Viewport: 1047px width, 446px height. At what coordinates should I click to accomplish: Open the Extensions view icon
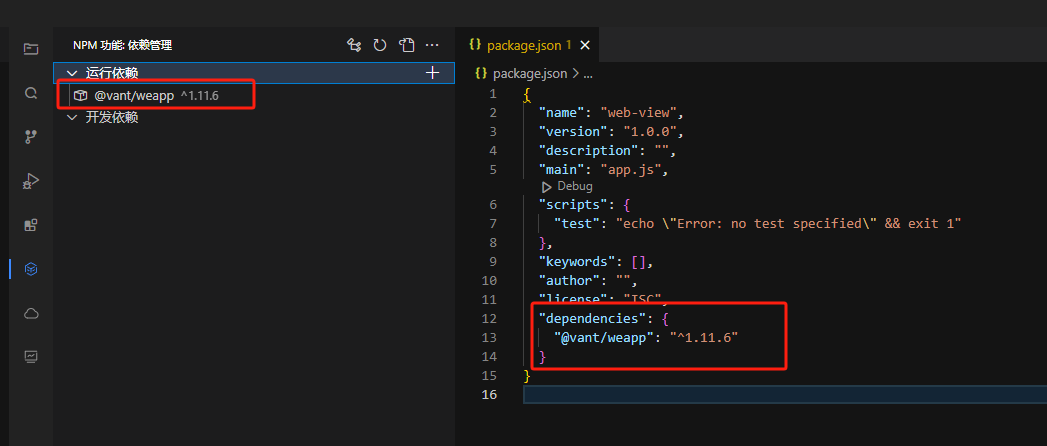(31, 225)
